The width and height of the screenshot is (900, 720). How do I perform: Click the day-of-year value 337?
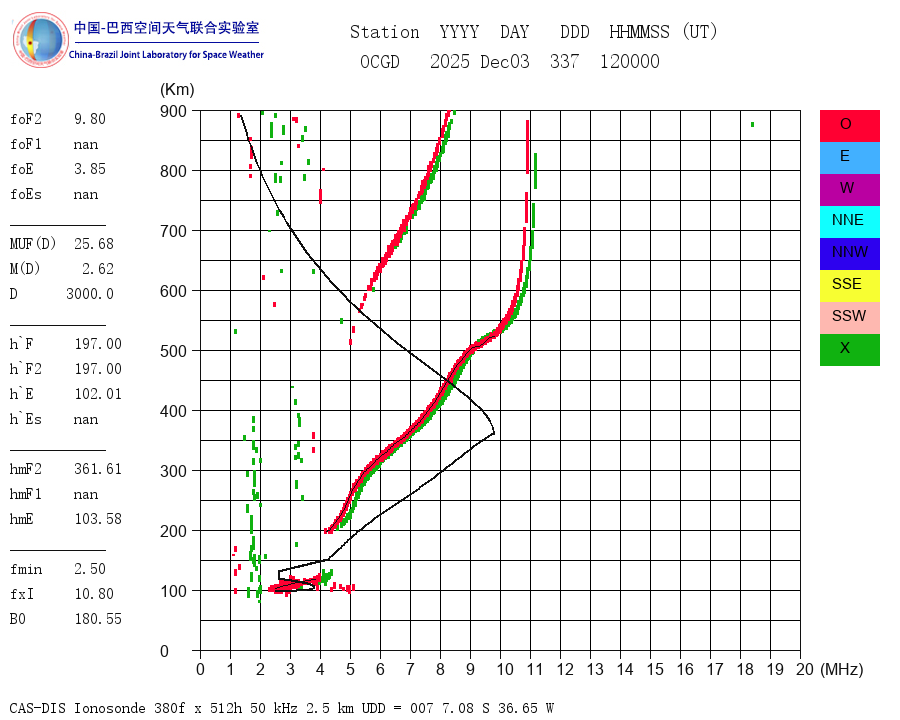[564, 61]
